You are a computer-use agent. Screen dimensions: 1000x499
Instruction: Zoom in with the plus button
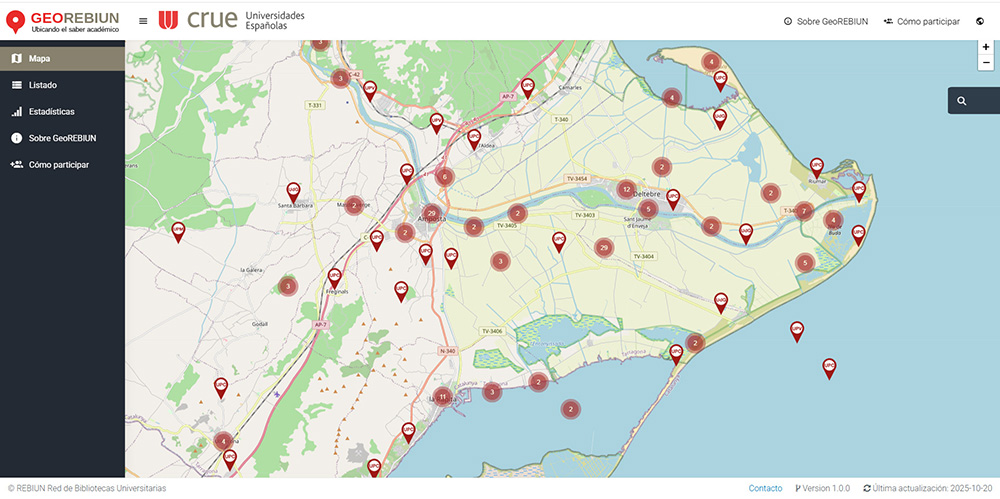point(986,47)
